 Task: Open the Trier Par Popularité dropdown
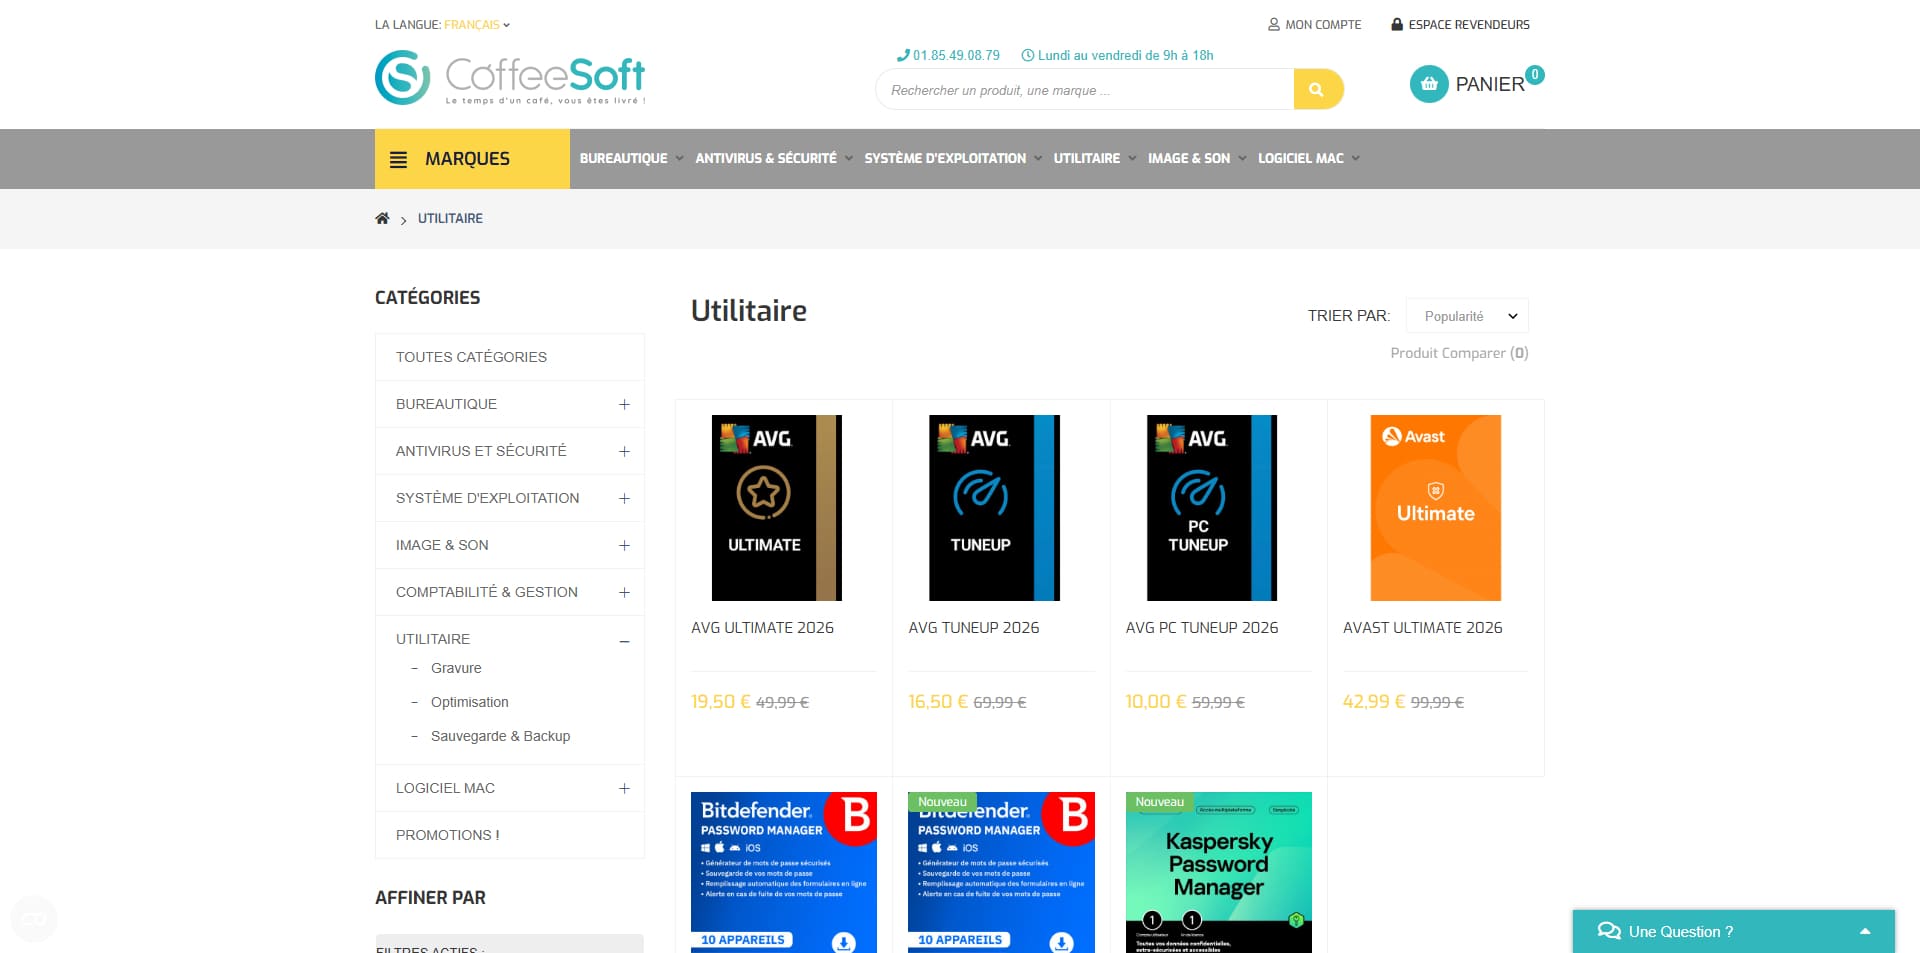(x=1467, y=316)
